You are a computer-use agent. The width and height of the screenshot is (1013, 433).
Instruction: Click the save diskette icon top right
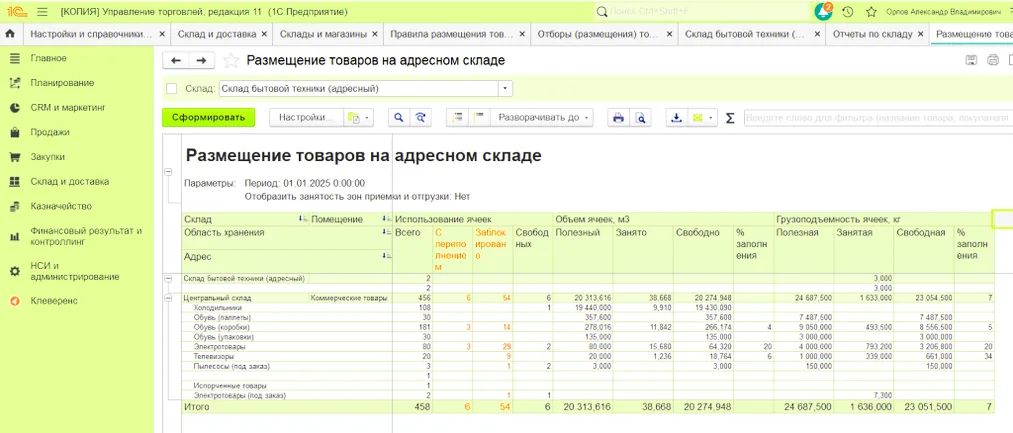pos(970,60)
